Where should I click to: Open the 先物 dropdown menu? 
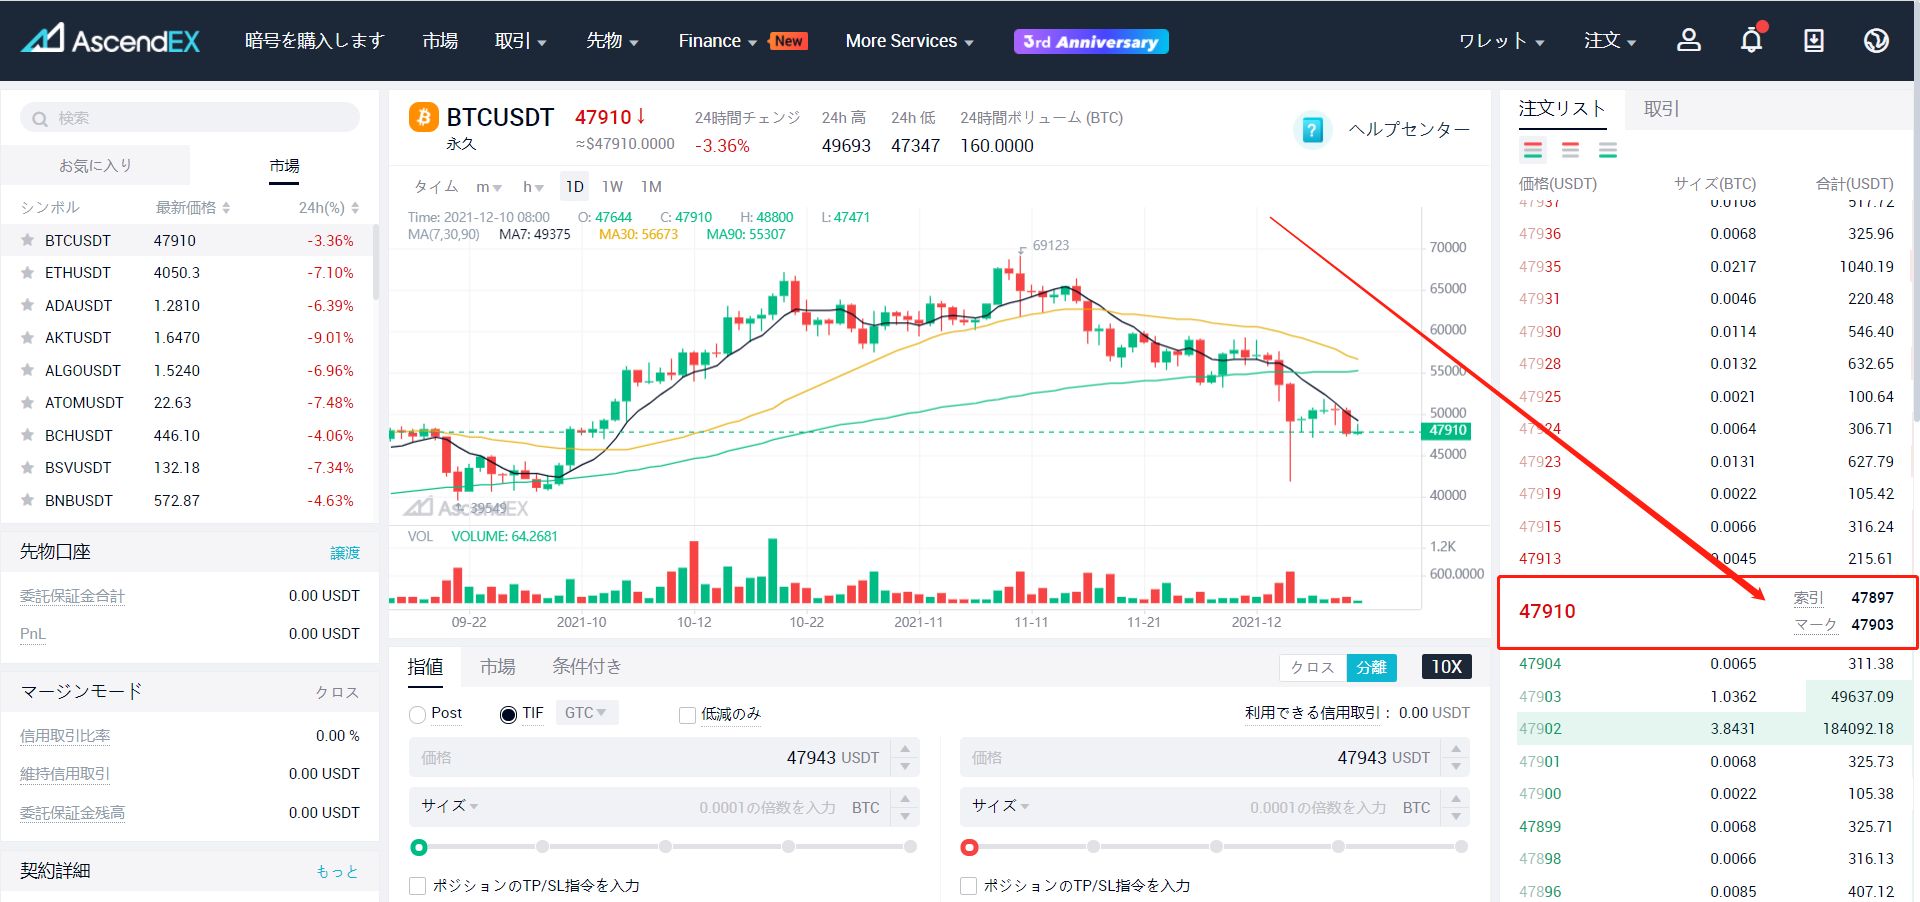coord(612,41)
